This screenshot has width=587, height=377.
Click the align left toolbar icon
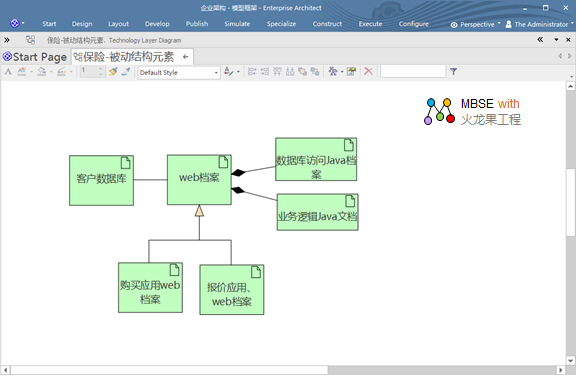tap(252, 72)
